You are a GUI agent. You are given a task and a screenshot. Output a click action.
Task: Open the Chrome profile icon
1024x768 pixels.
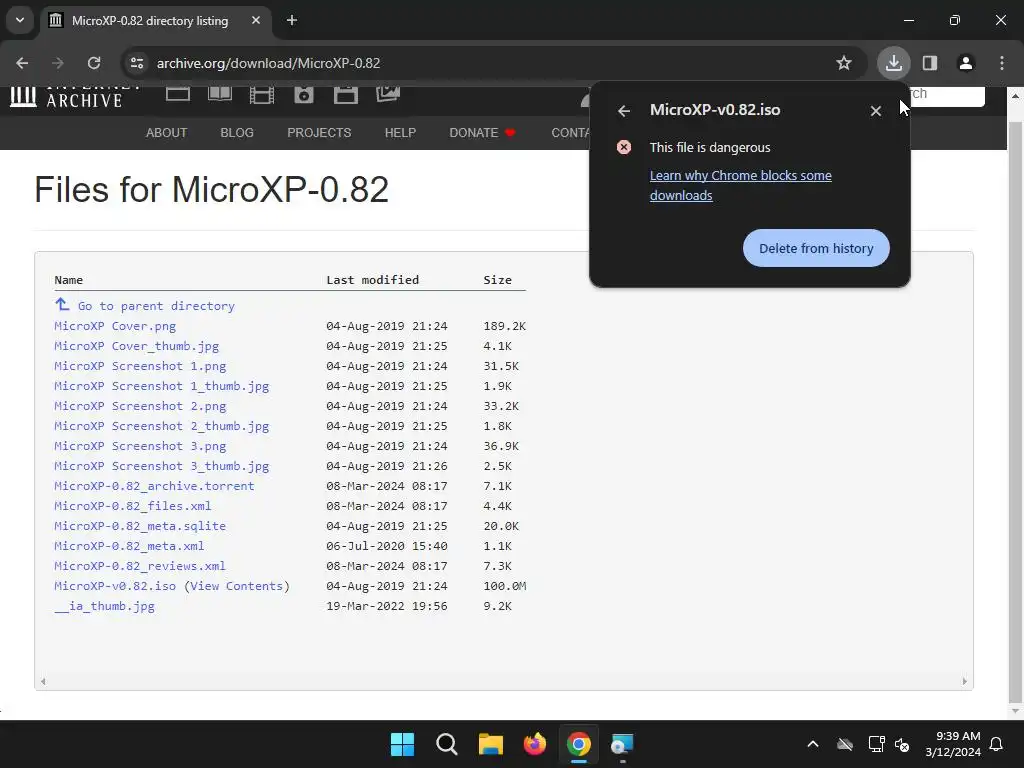[x=965, y=63]
